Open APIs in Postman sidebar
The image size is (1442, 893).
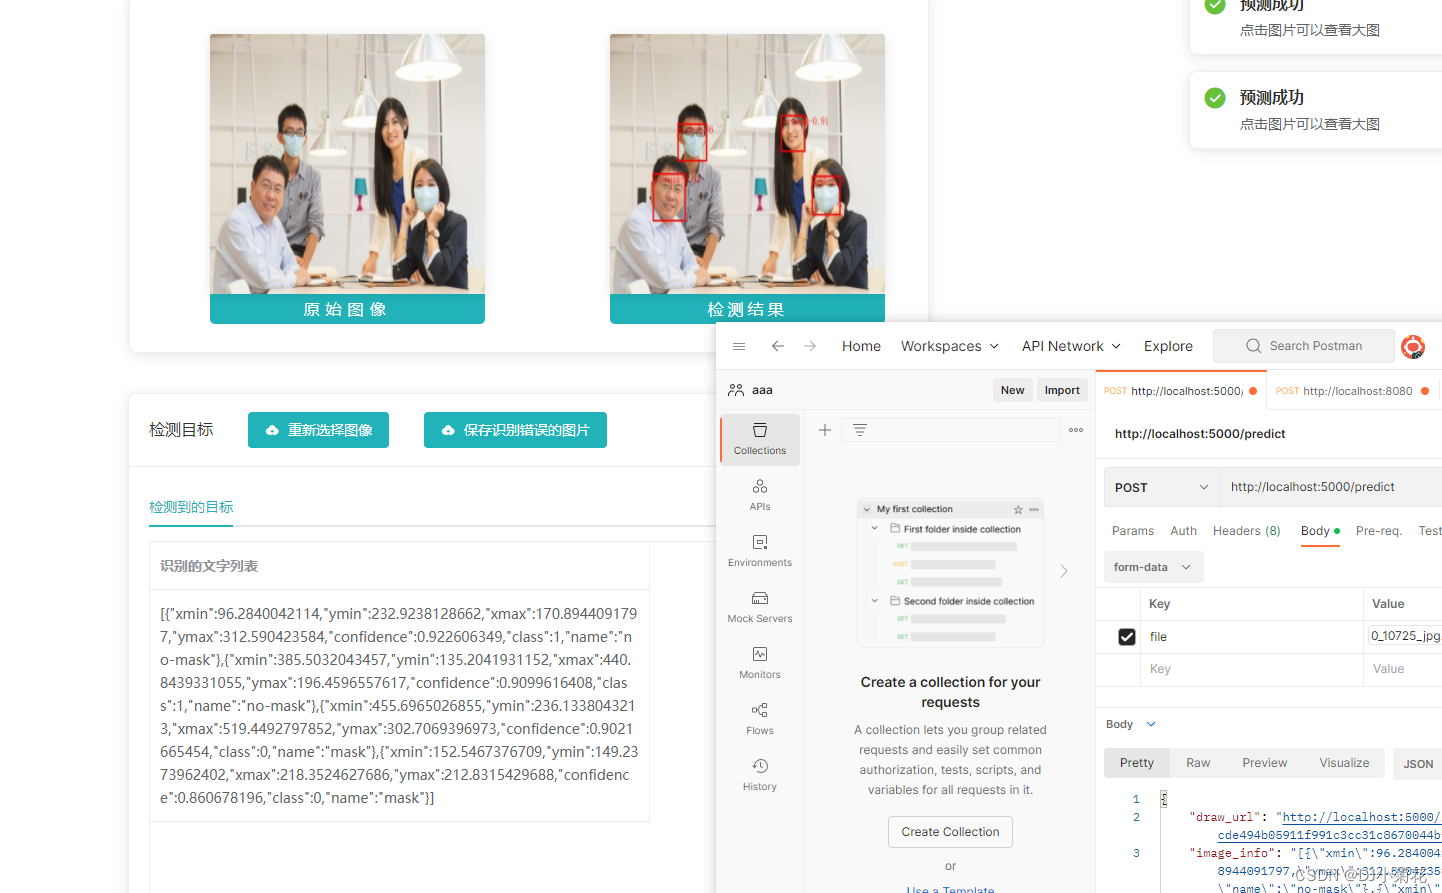[760, 495]
